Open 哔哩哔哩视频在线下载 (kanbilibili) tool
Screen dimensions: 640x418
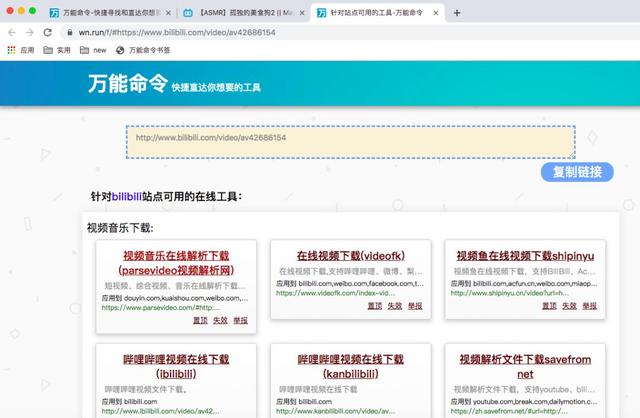pos(351,367)
